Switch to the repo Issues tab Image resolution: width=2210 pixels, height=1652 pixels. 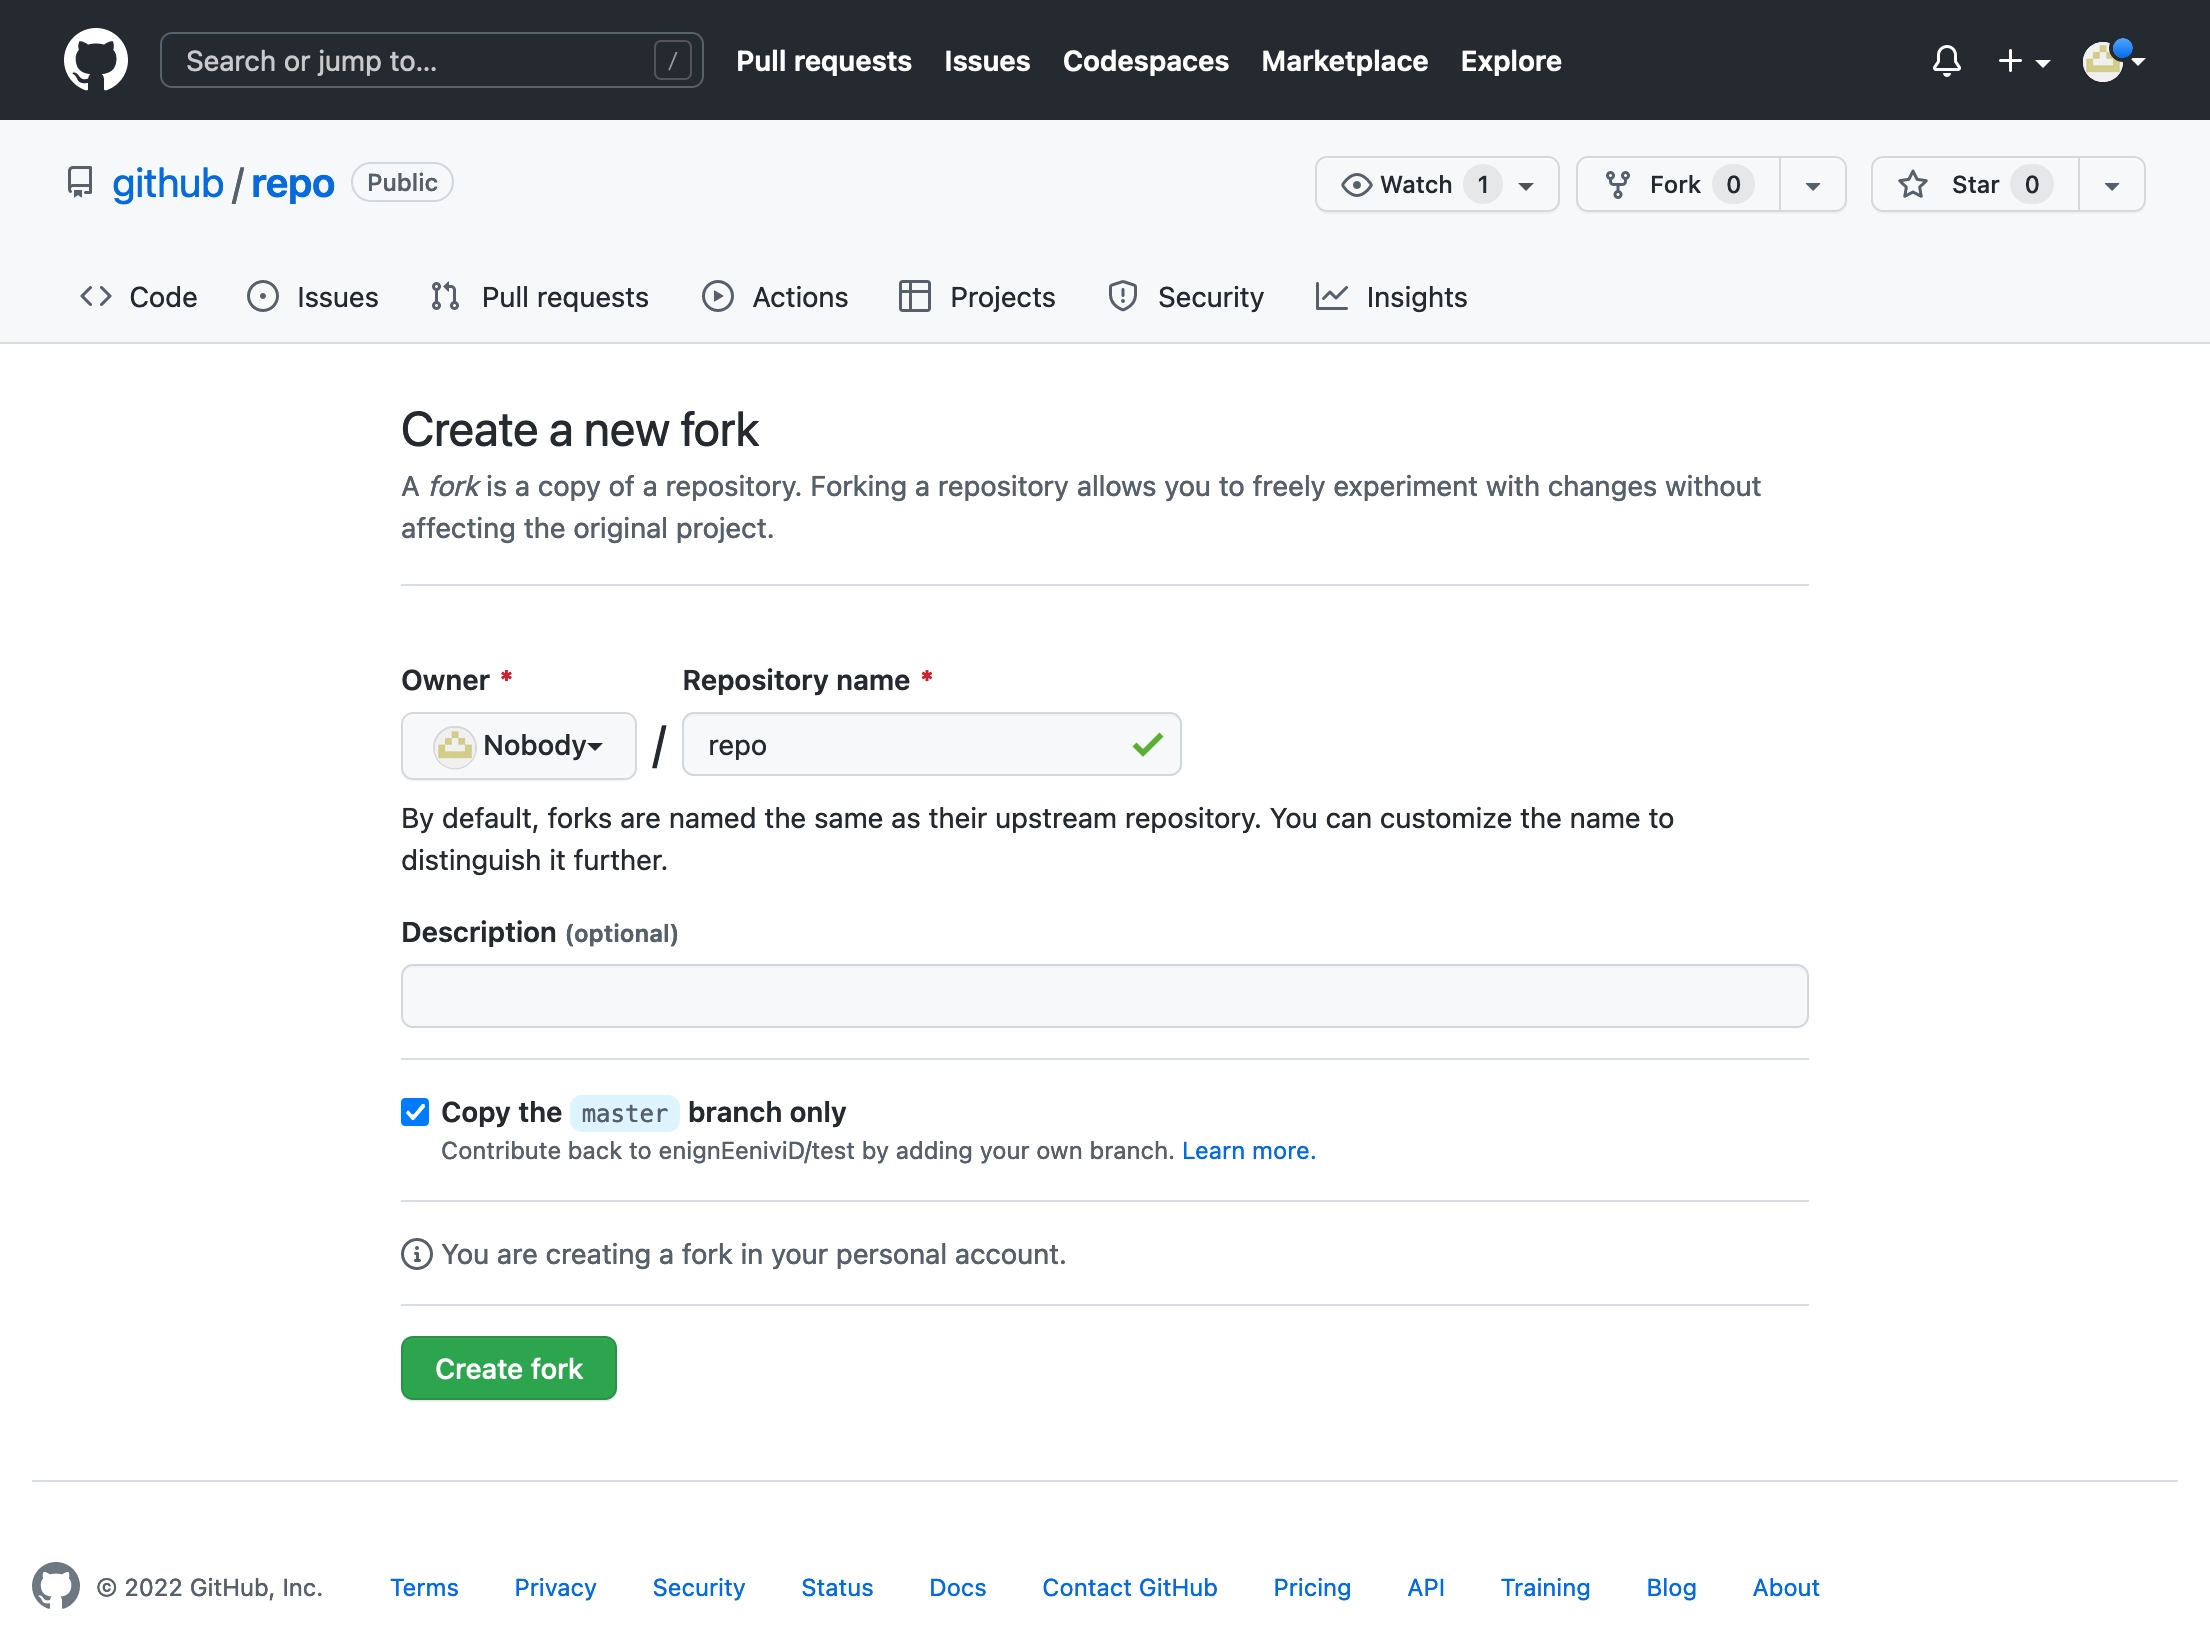click(x=312, y=297)
